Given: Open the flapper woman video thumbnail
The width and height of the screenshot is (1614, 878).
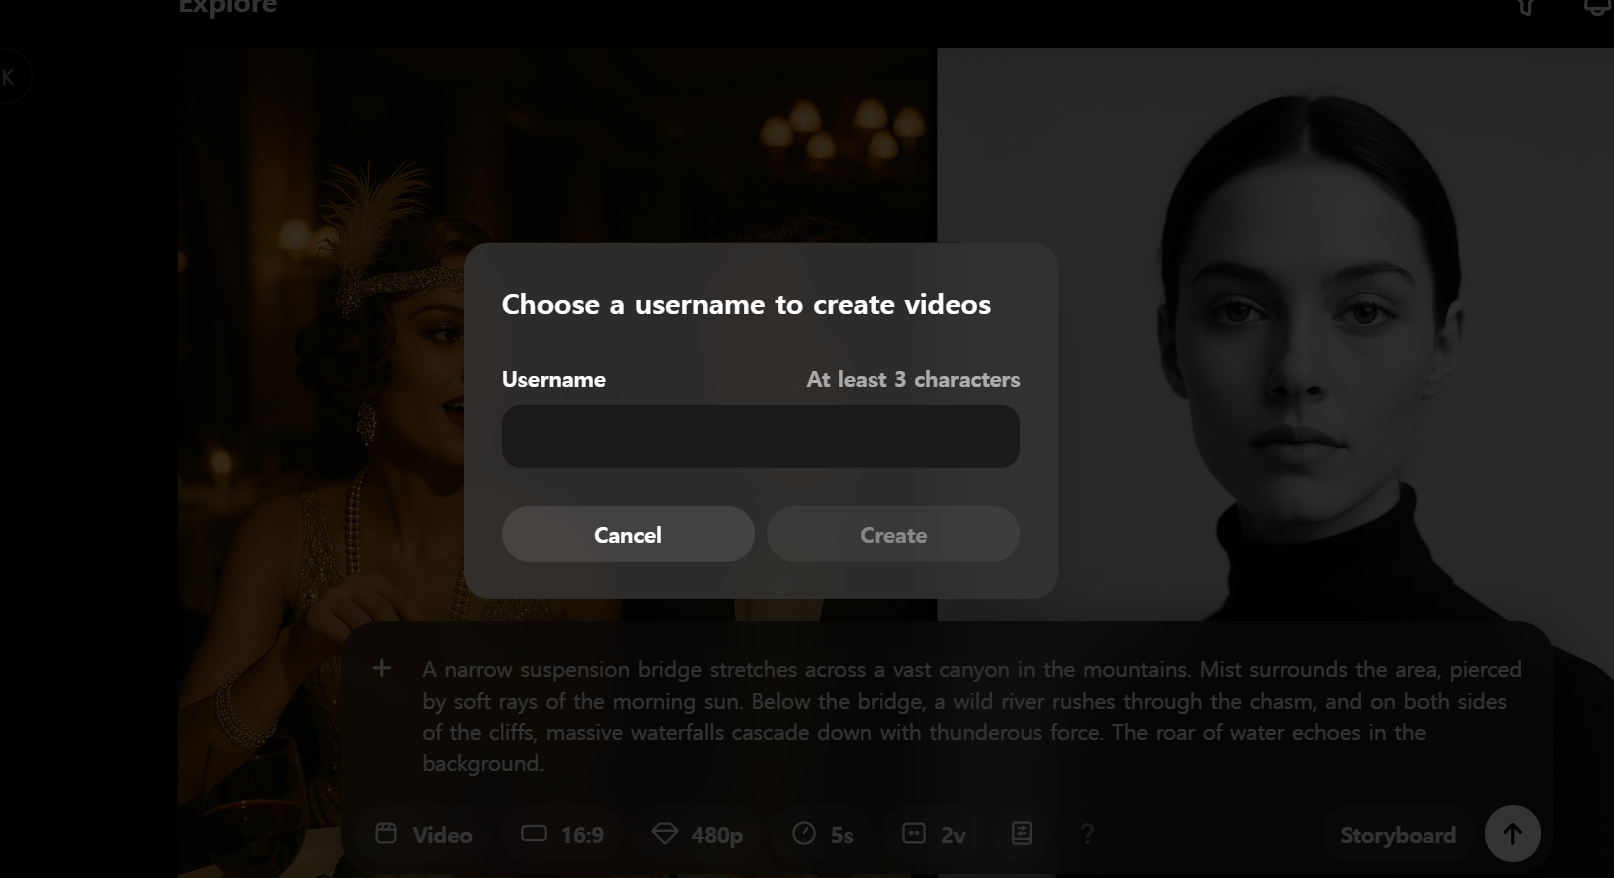Looking at the screenshot, I should (557, 463).
